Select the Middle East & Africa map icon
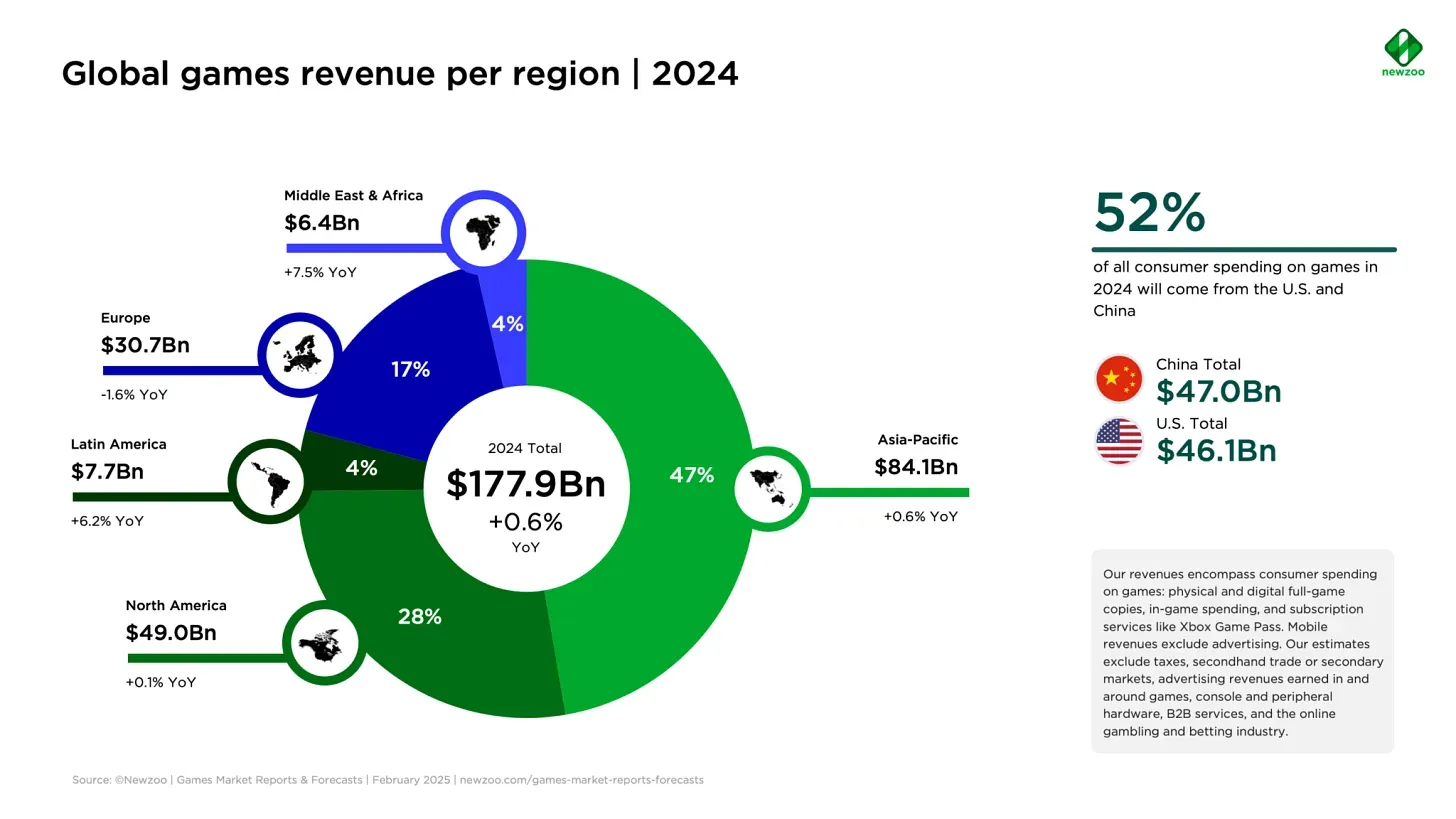The width and height of the screenshot is (1456, 819). (x=483, y=231)
